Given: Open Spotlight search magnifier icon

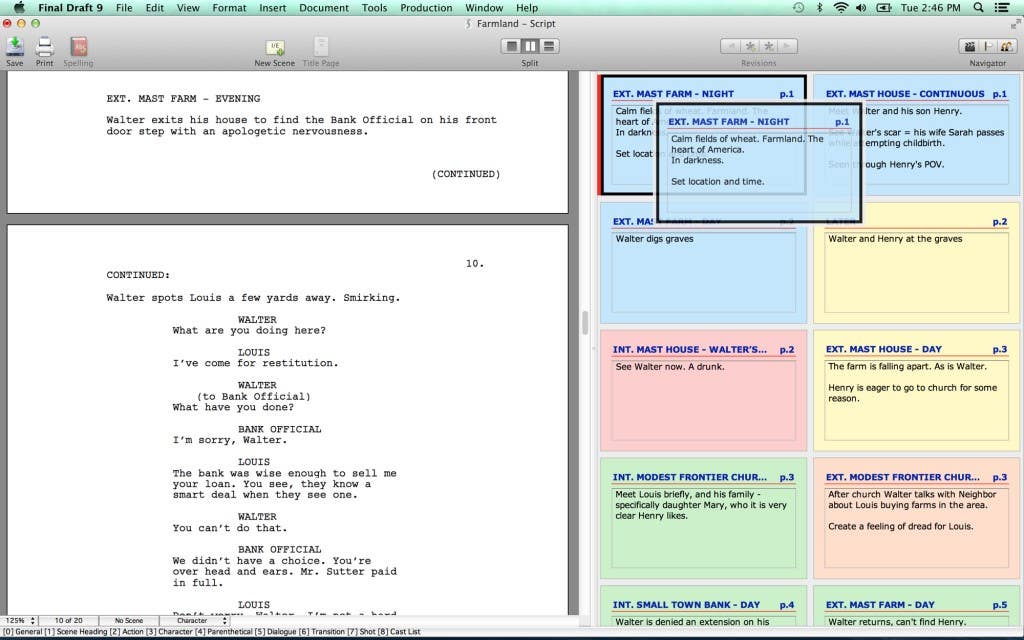Looking at the screenshot, I should tap(980, 8).
